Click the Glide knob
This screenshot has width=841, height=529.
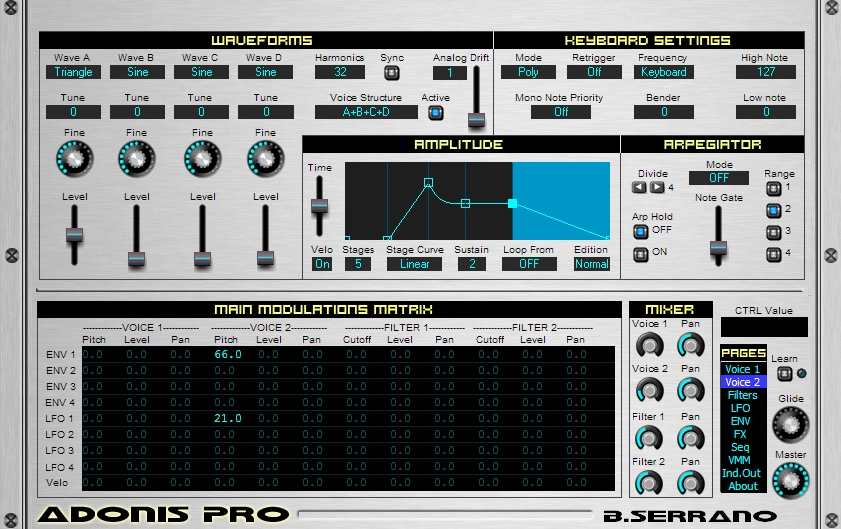tap(791, 424)
